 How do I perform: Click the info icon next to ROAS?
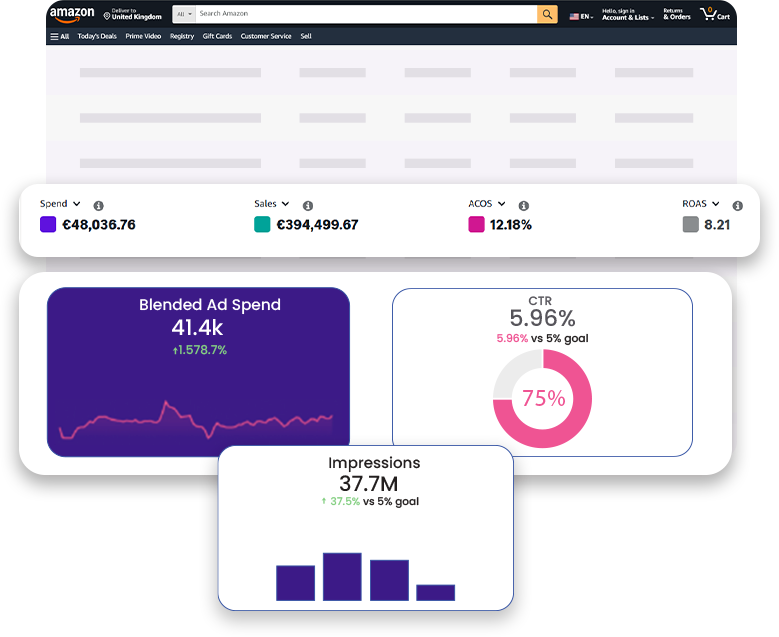738,205
